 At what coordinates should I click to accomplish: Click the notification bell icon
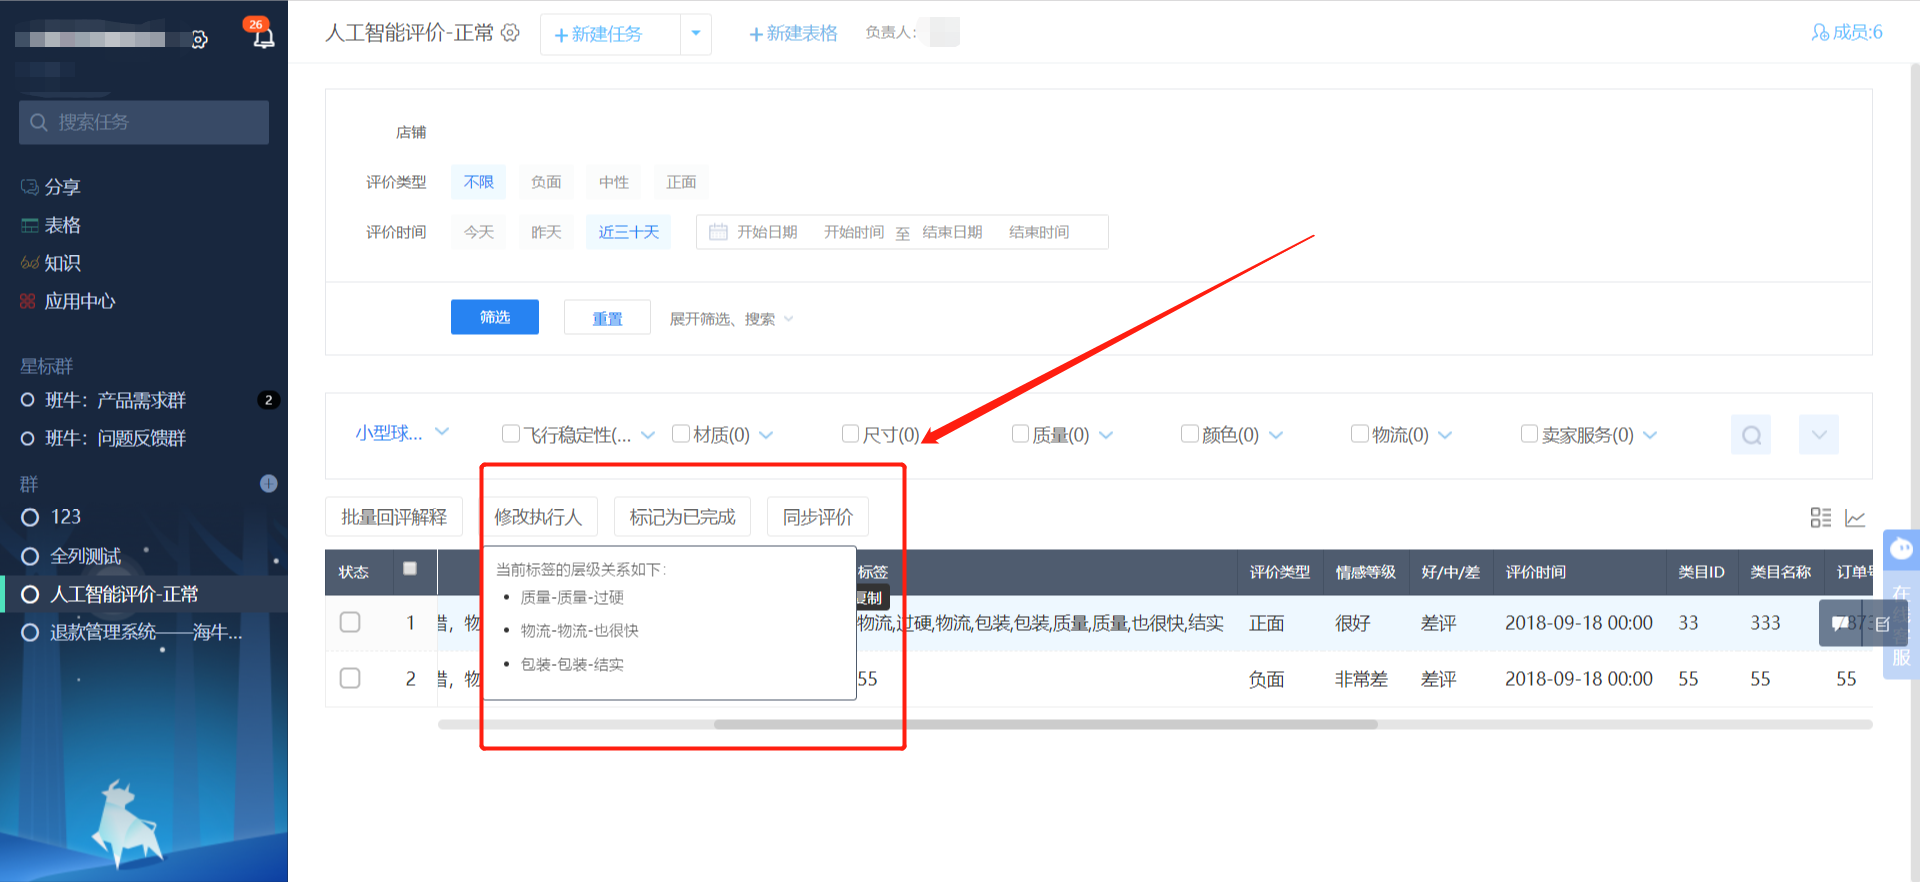coord(263,38)
